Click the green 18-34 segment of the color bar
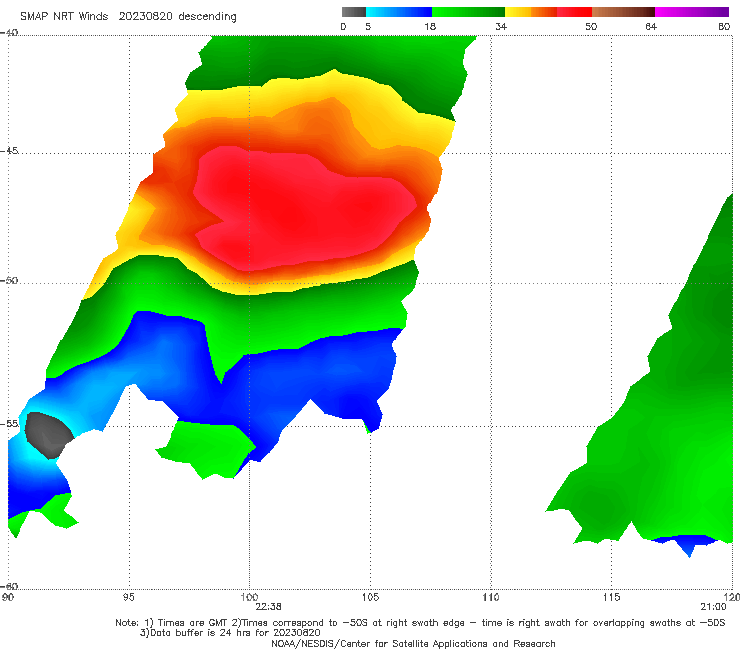The width and height of the screenshot is (740, 650). click(x=468, y=12)
